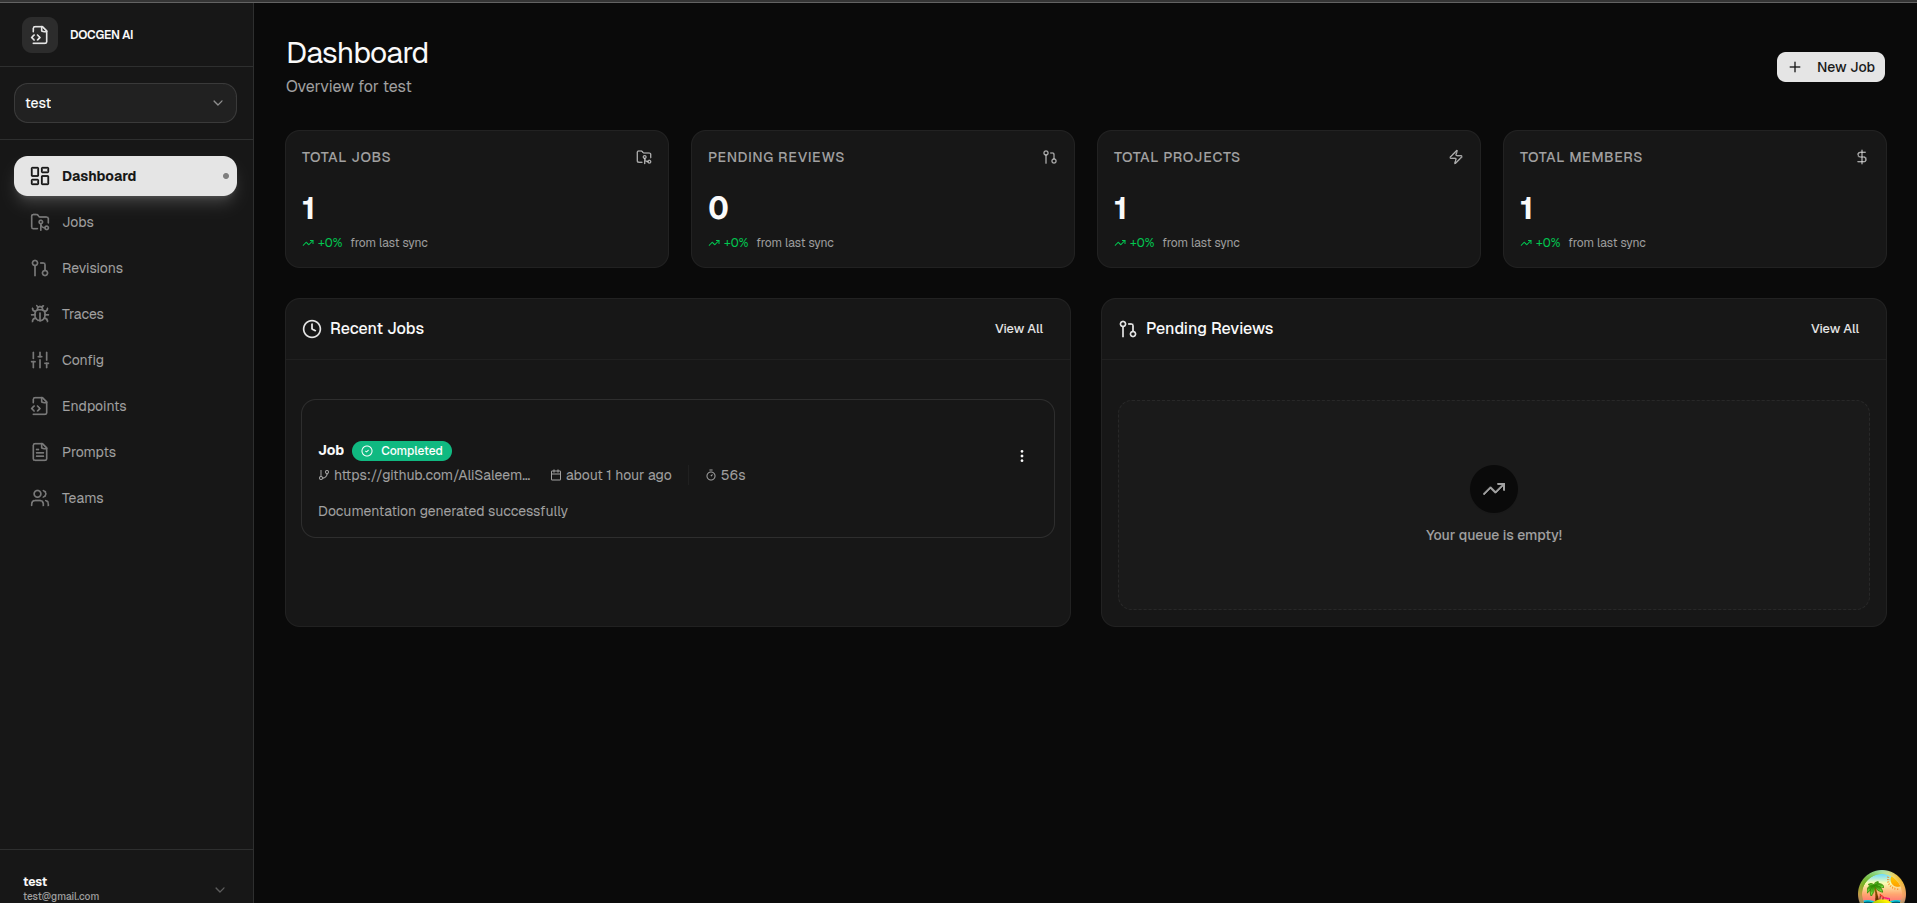
Task: Click the Prompts document icon
Action: click(40, 452)
